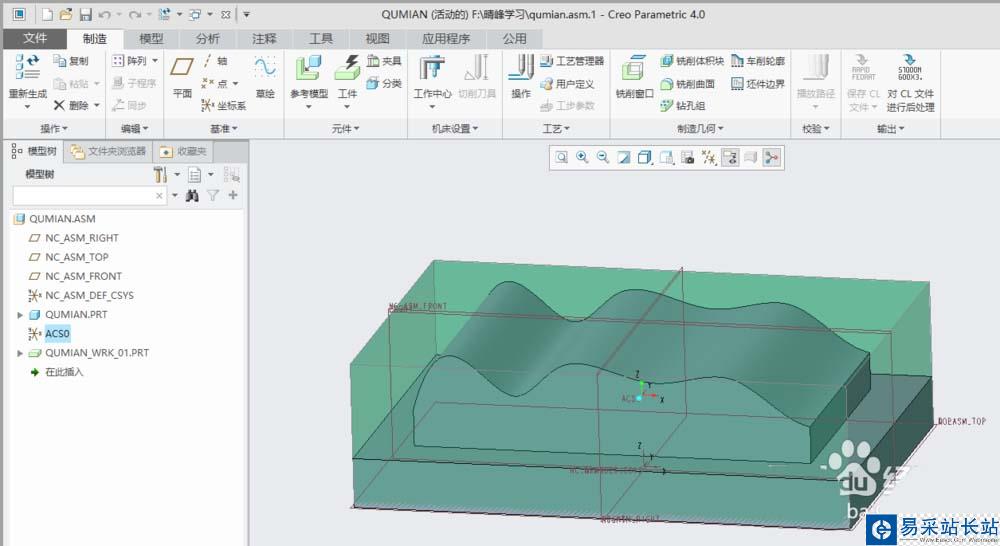
Task: Click the New file icon
Action: [47, 14]
